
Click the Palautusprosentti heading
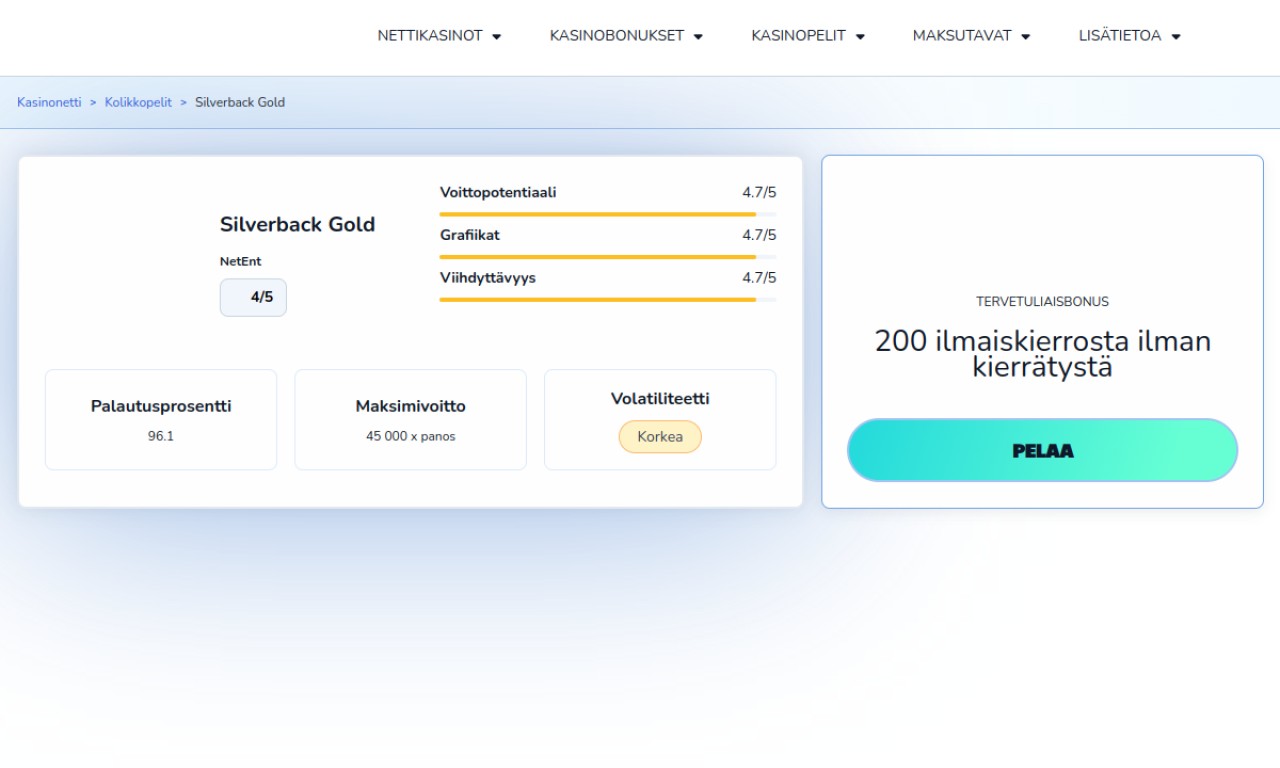(161, 406)
